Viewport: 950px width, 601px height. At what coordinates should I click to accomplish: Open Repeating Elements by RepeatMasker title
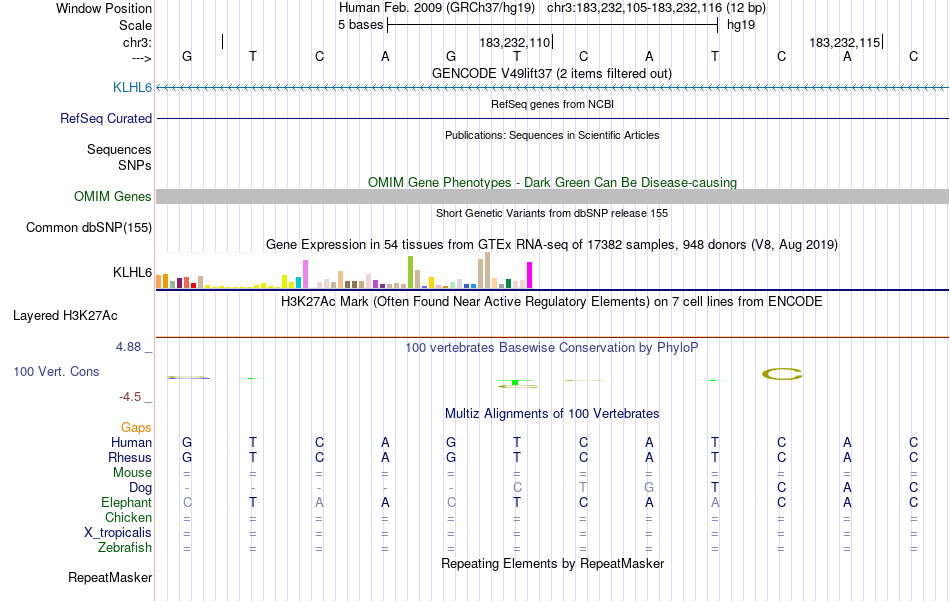(x=552, y=564)
